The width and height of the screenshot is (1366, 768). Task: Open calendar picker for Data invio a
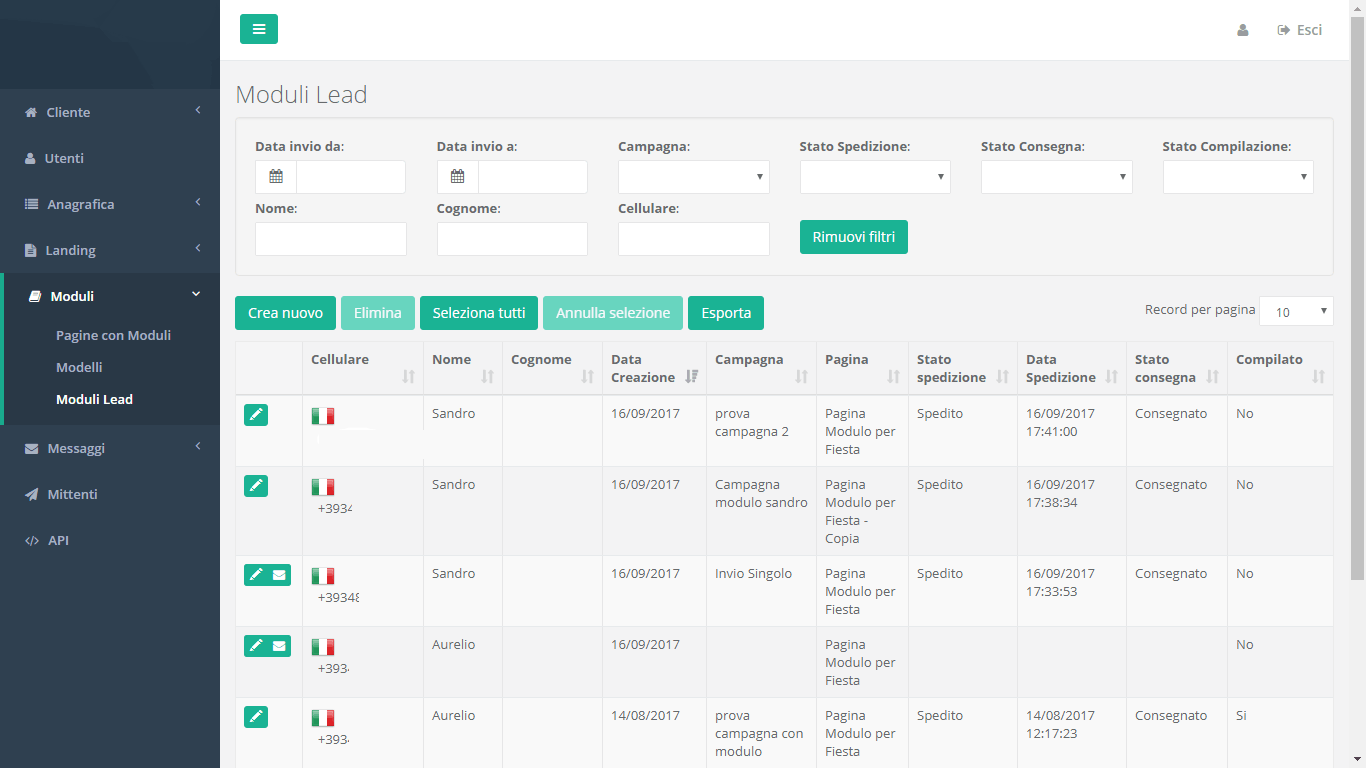click(x=458, y=177)
